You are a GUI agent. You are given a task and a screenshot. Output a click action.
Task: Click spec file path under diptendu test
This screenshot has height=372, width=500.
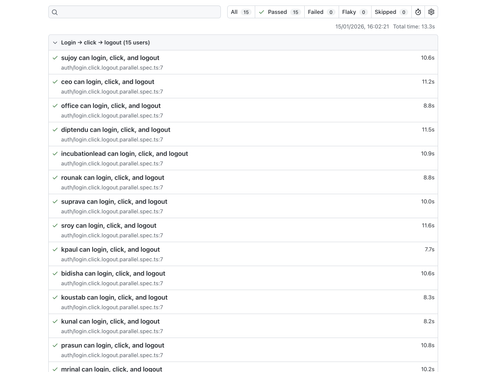112,140
